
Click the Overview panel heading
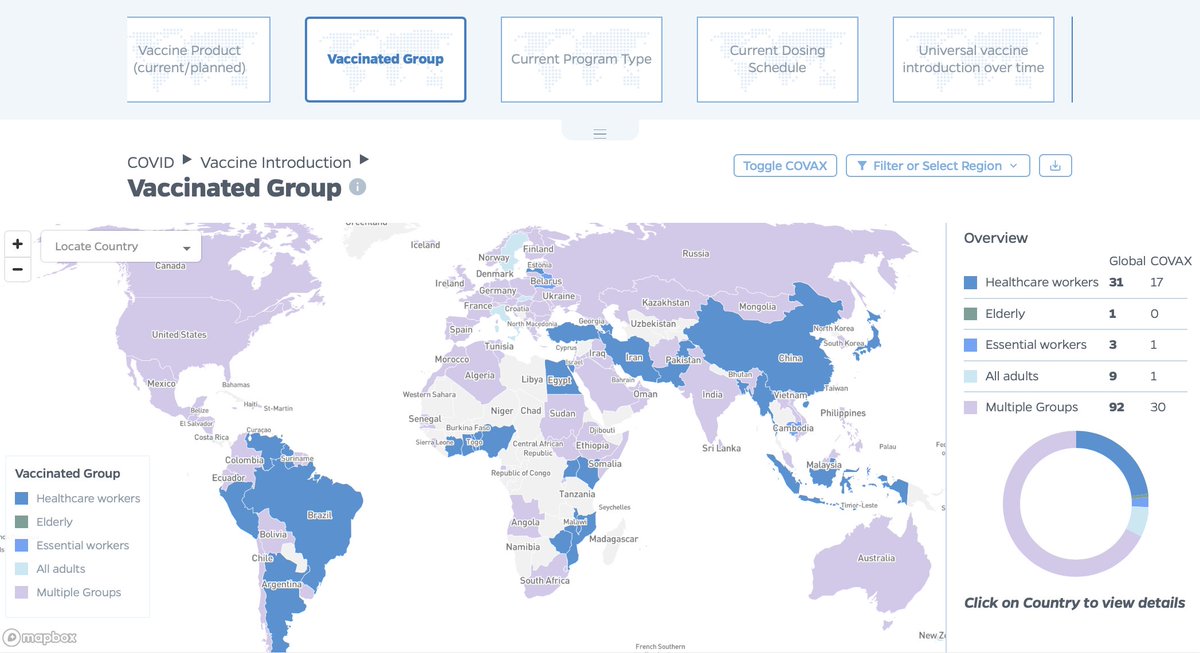(995, 238)
